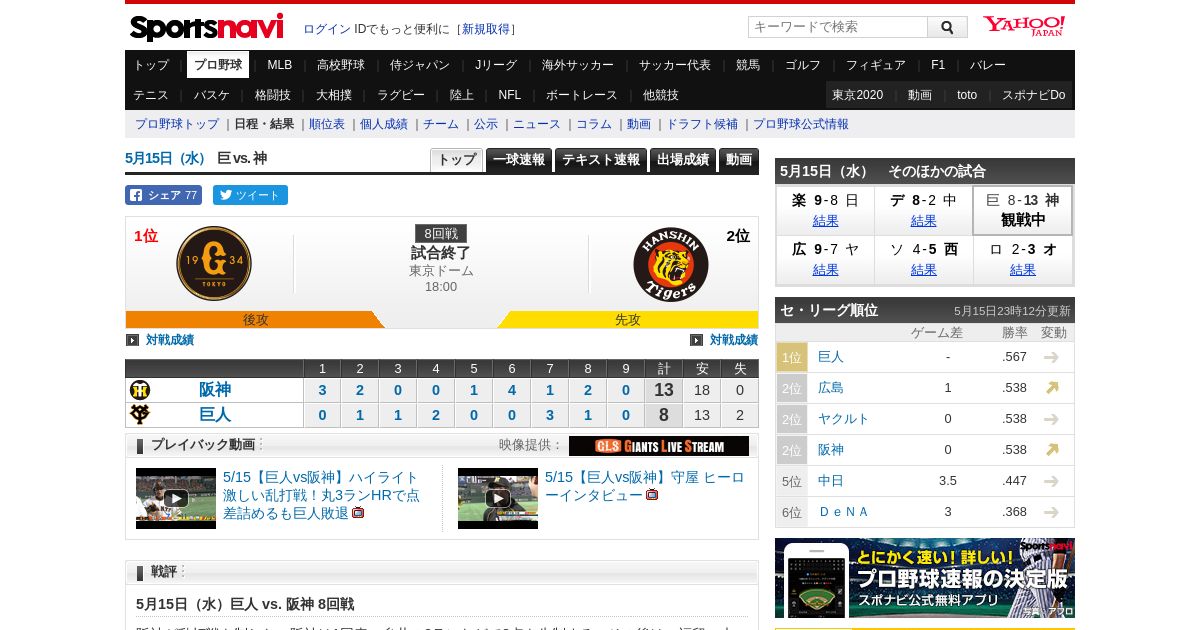
Task: Open the toto nav item
Action: click(967, 95)
